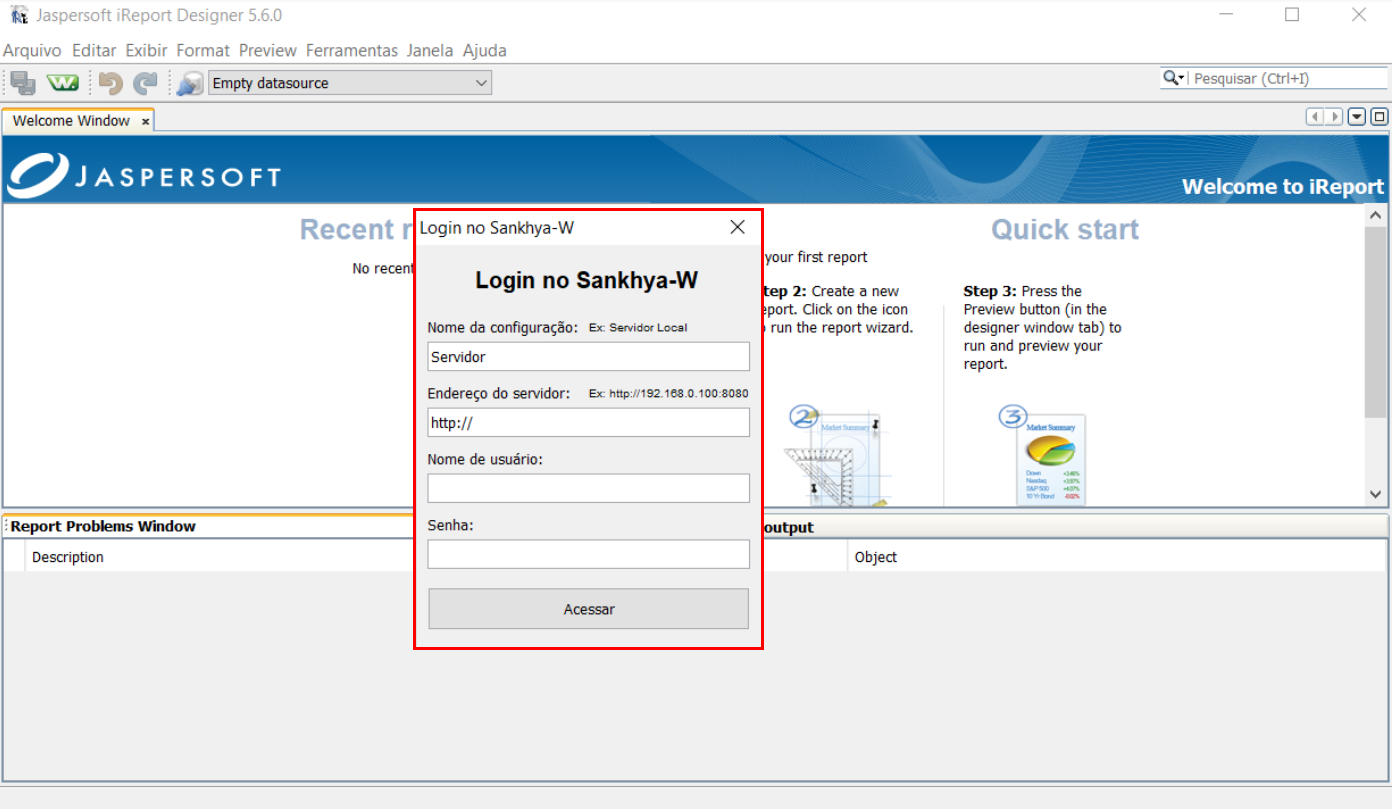Click the search magnifier icon dropdown
The image size is (1393, 809).
1173,78
